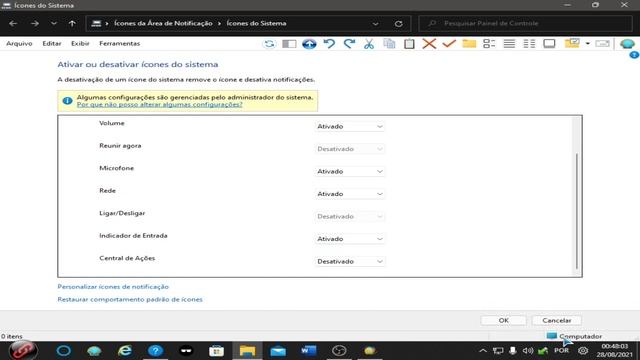
Task: Open the Arquivo menu
Action: [19, 43]
